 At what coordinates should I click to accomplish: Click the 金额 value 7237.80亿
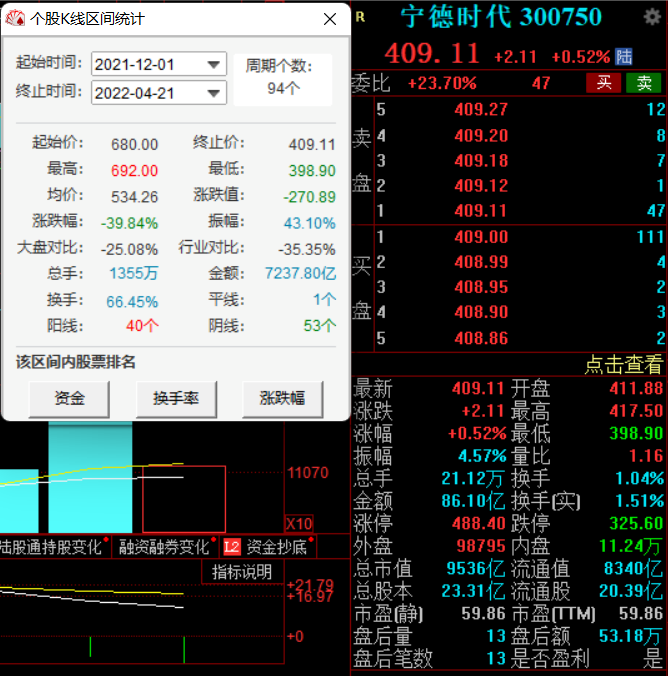coord(301,273)
